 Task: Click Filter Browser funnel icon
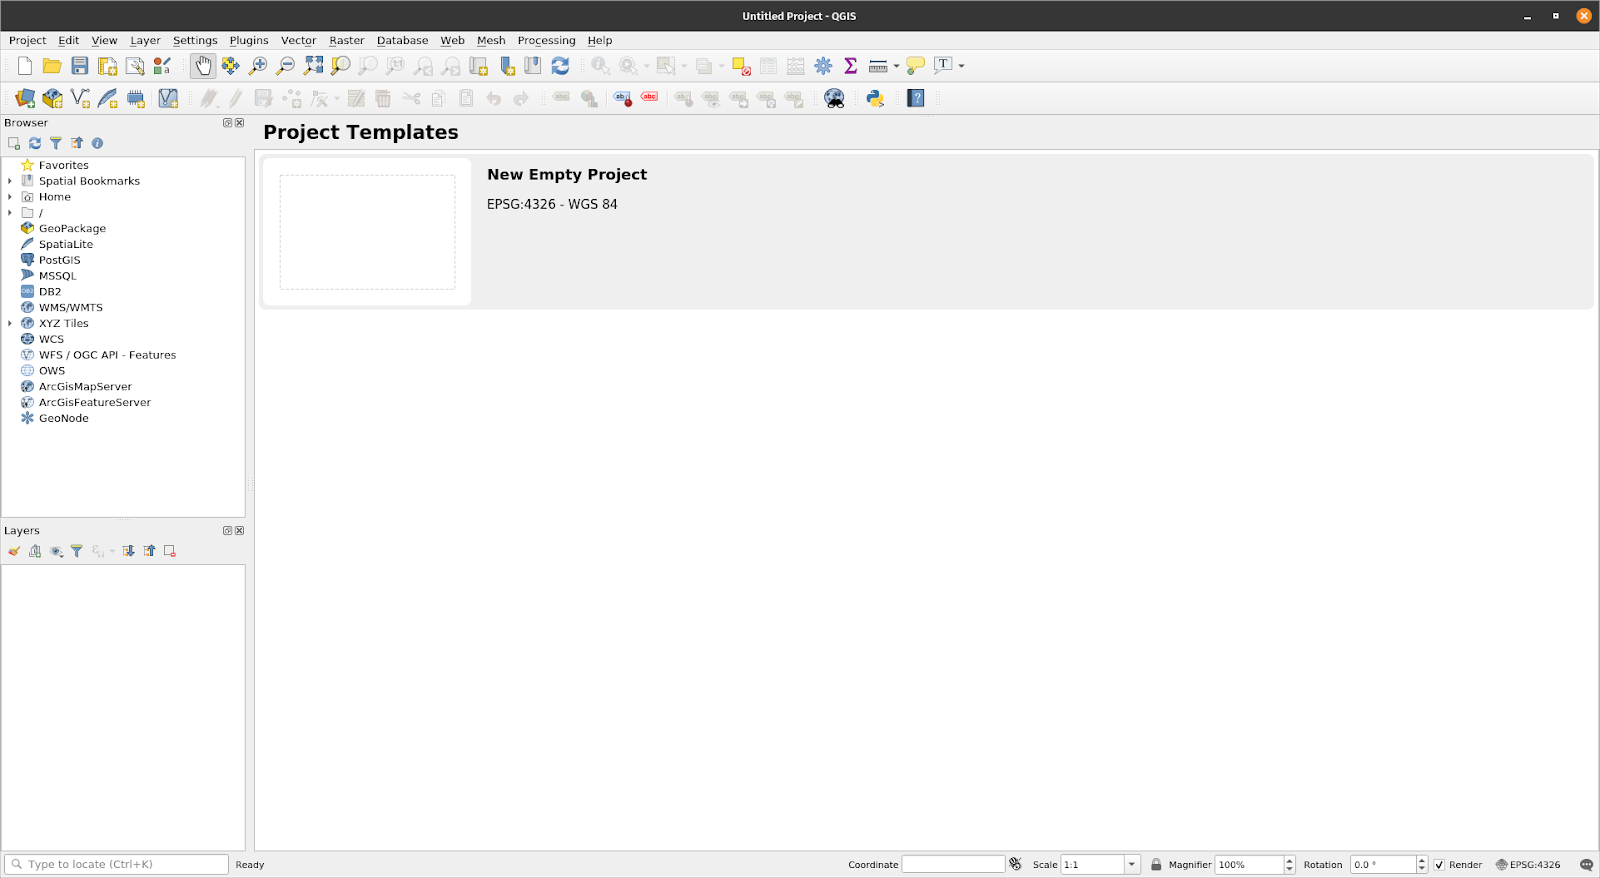56,143
